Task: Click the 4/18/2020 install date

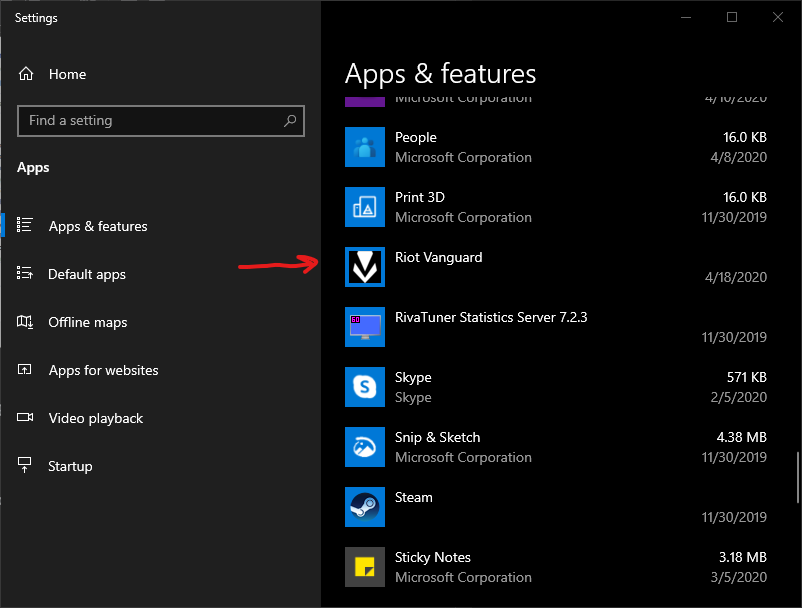Action: pos(736,277)
